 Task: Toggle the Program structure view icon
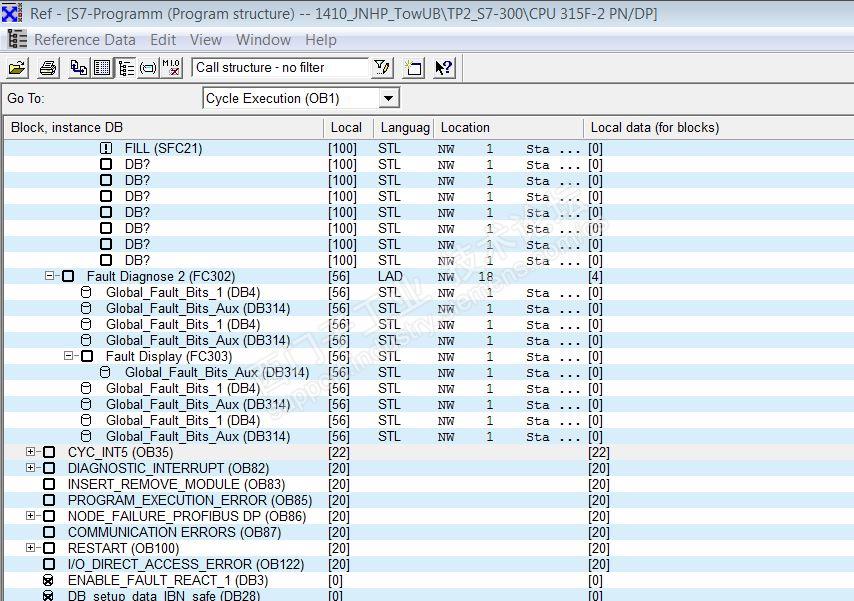point(125,68)
